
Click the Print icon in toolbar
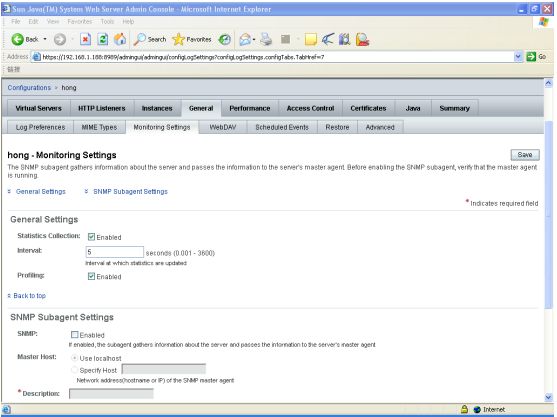(x=266, y=39)
